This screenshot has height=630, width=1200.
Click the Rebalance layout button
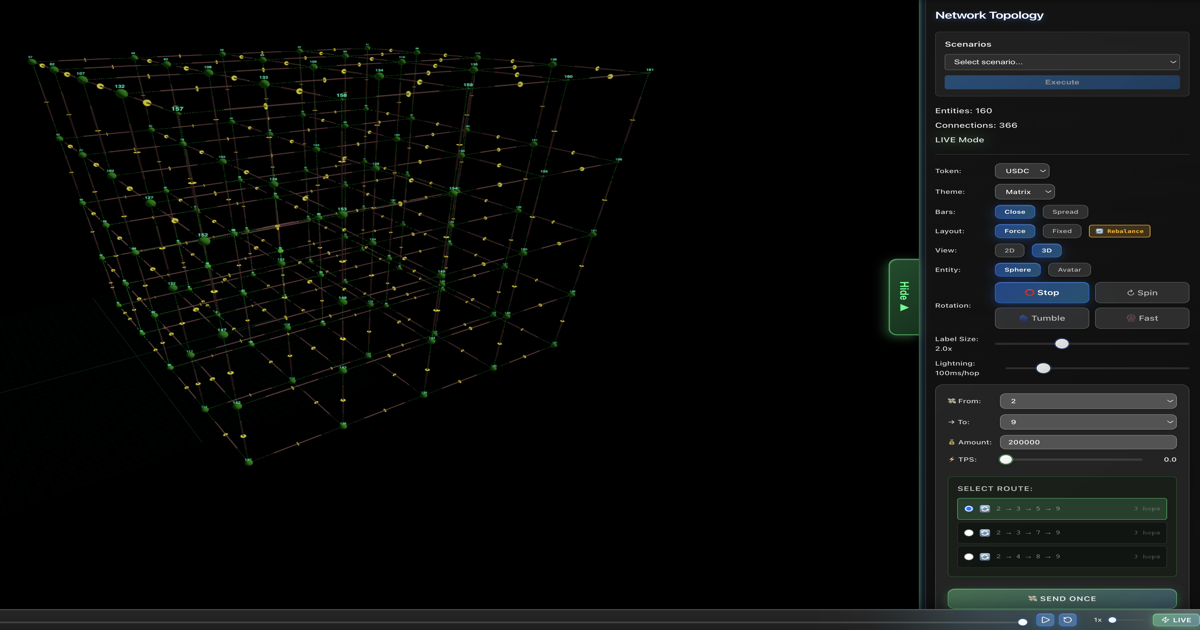1119,231
